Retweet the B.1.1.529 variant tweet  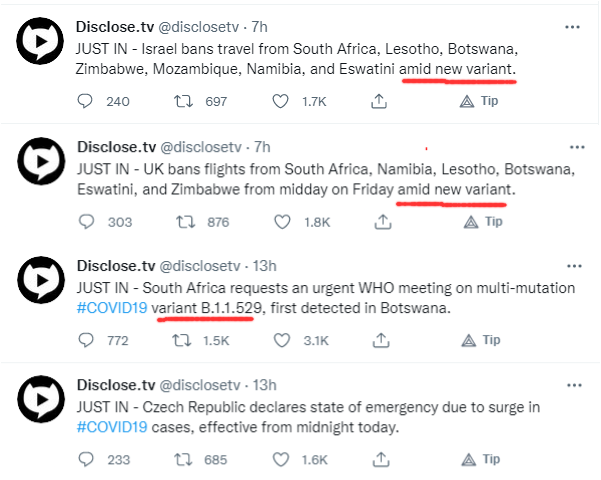[x=181, y=340]
